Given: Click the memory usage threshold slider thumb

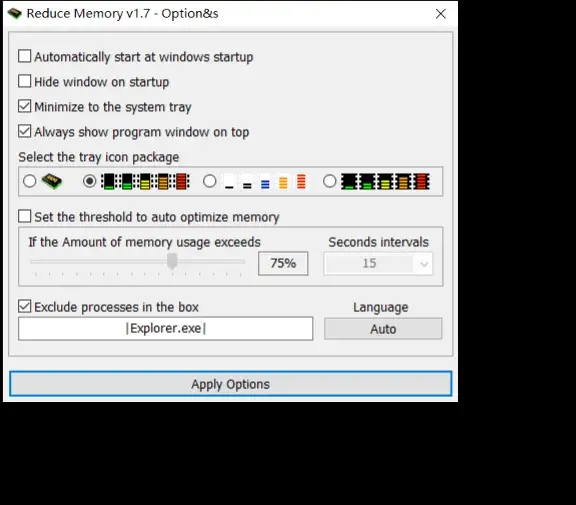Looking at the screenshot, I should (172, 261).
